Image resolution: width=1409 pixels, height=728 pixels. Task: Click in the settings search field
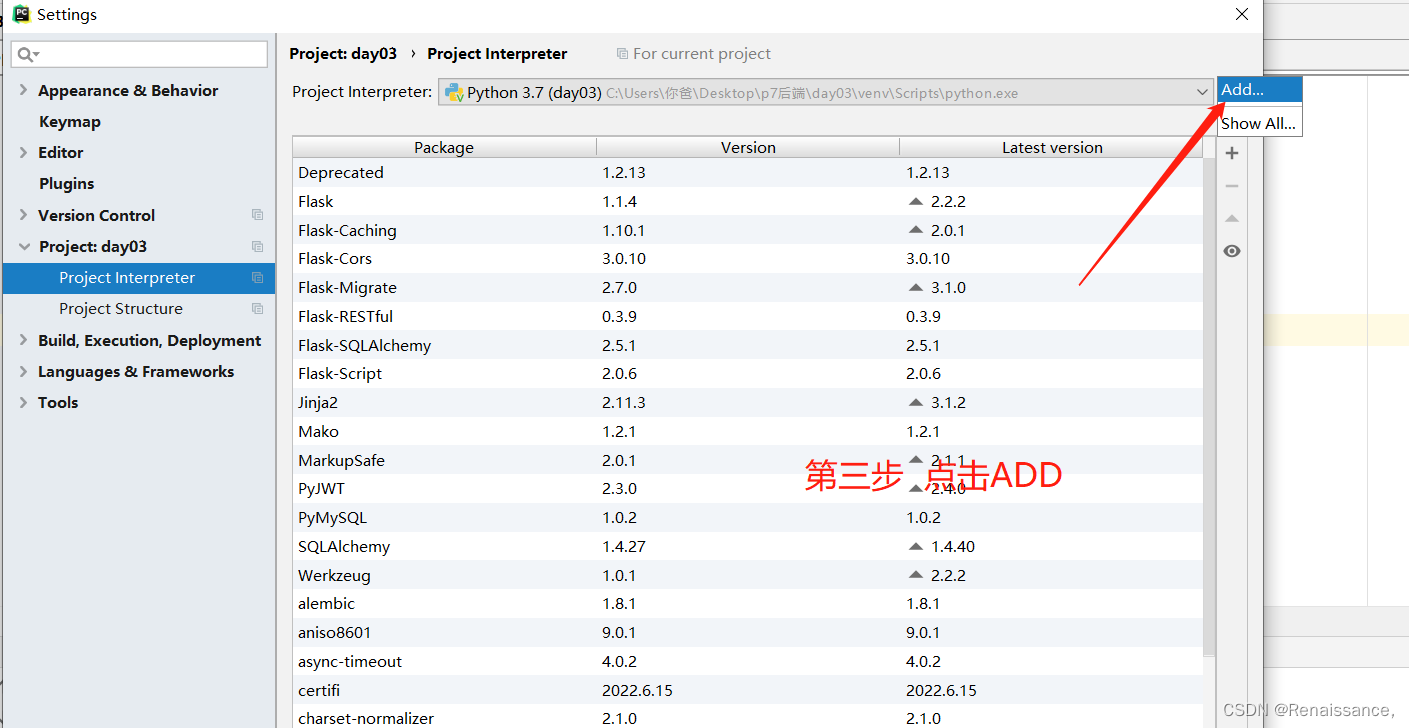[139, 54]
